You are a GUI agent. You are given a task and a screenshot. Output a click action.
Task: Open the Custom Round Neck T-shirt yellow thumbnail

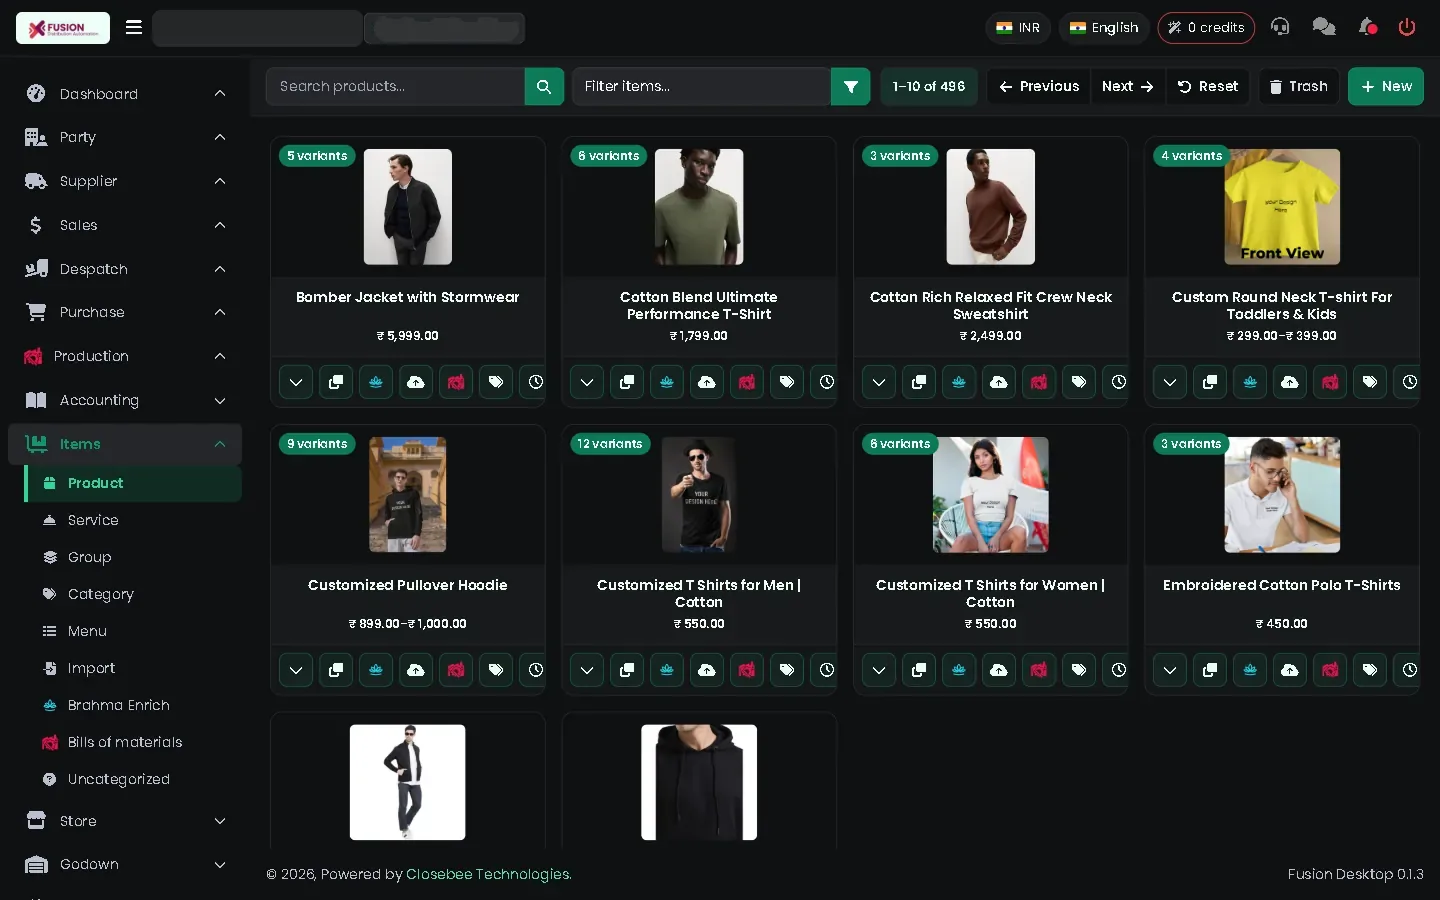point(1282,207)
